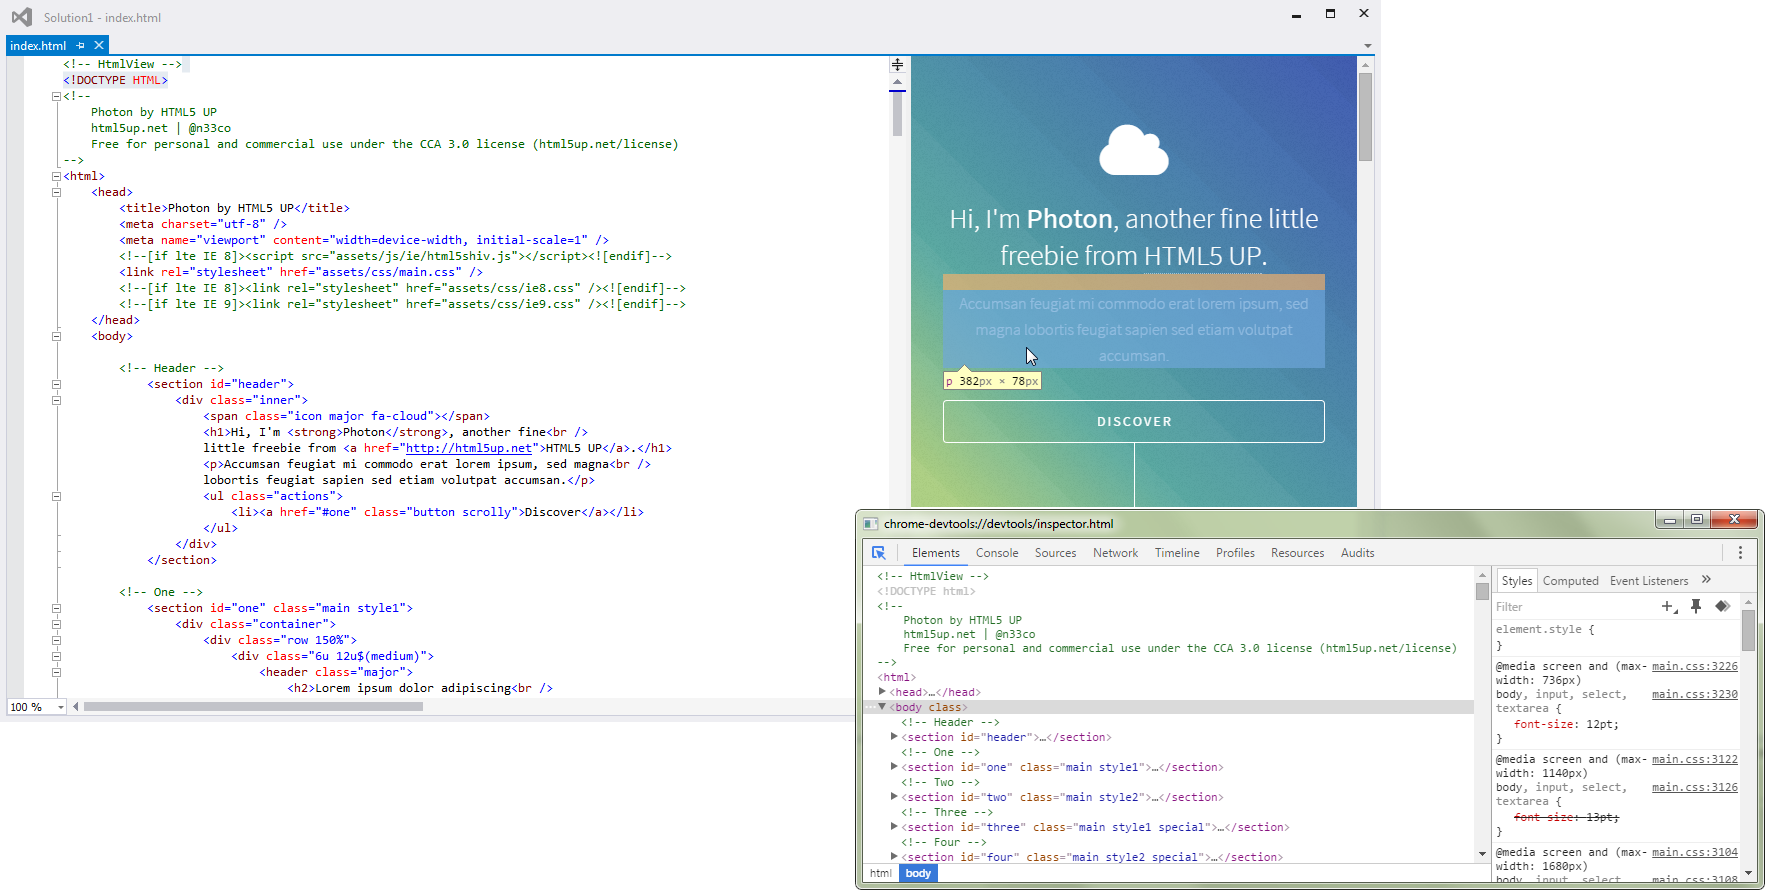The height and width of the screenshot is (890, 1765).
Task: Collapse ul class="actions" in editor
Action: coord(56,496)
